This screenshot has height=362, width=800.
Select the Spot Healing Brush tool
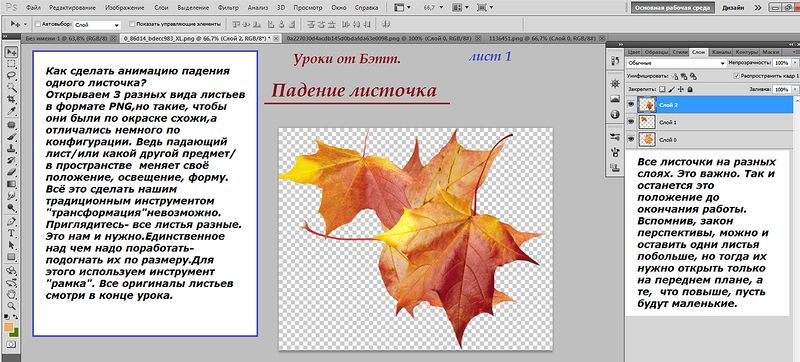coord(11,125)
